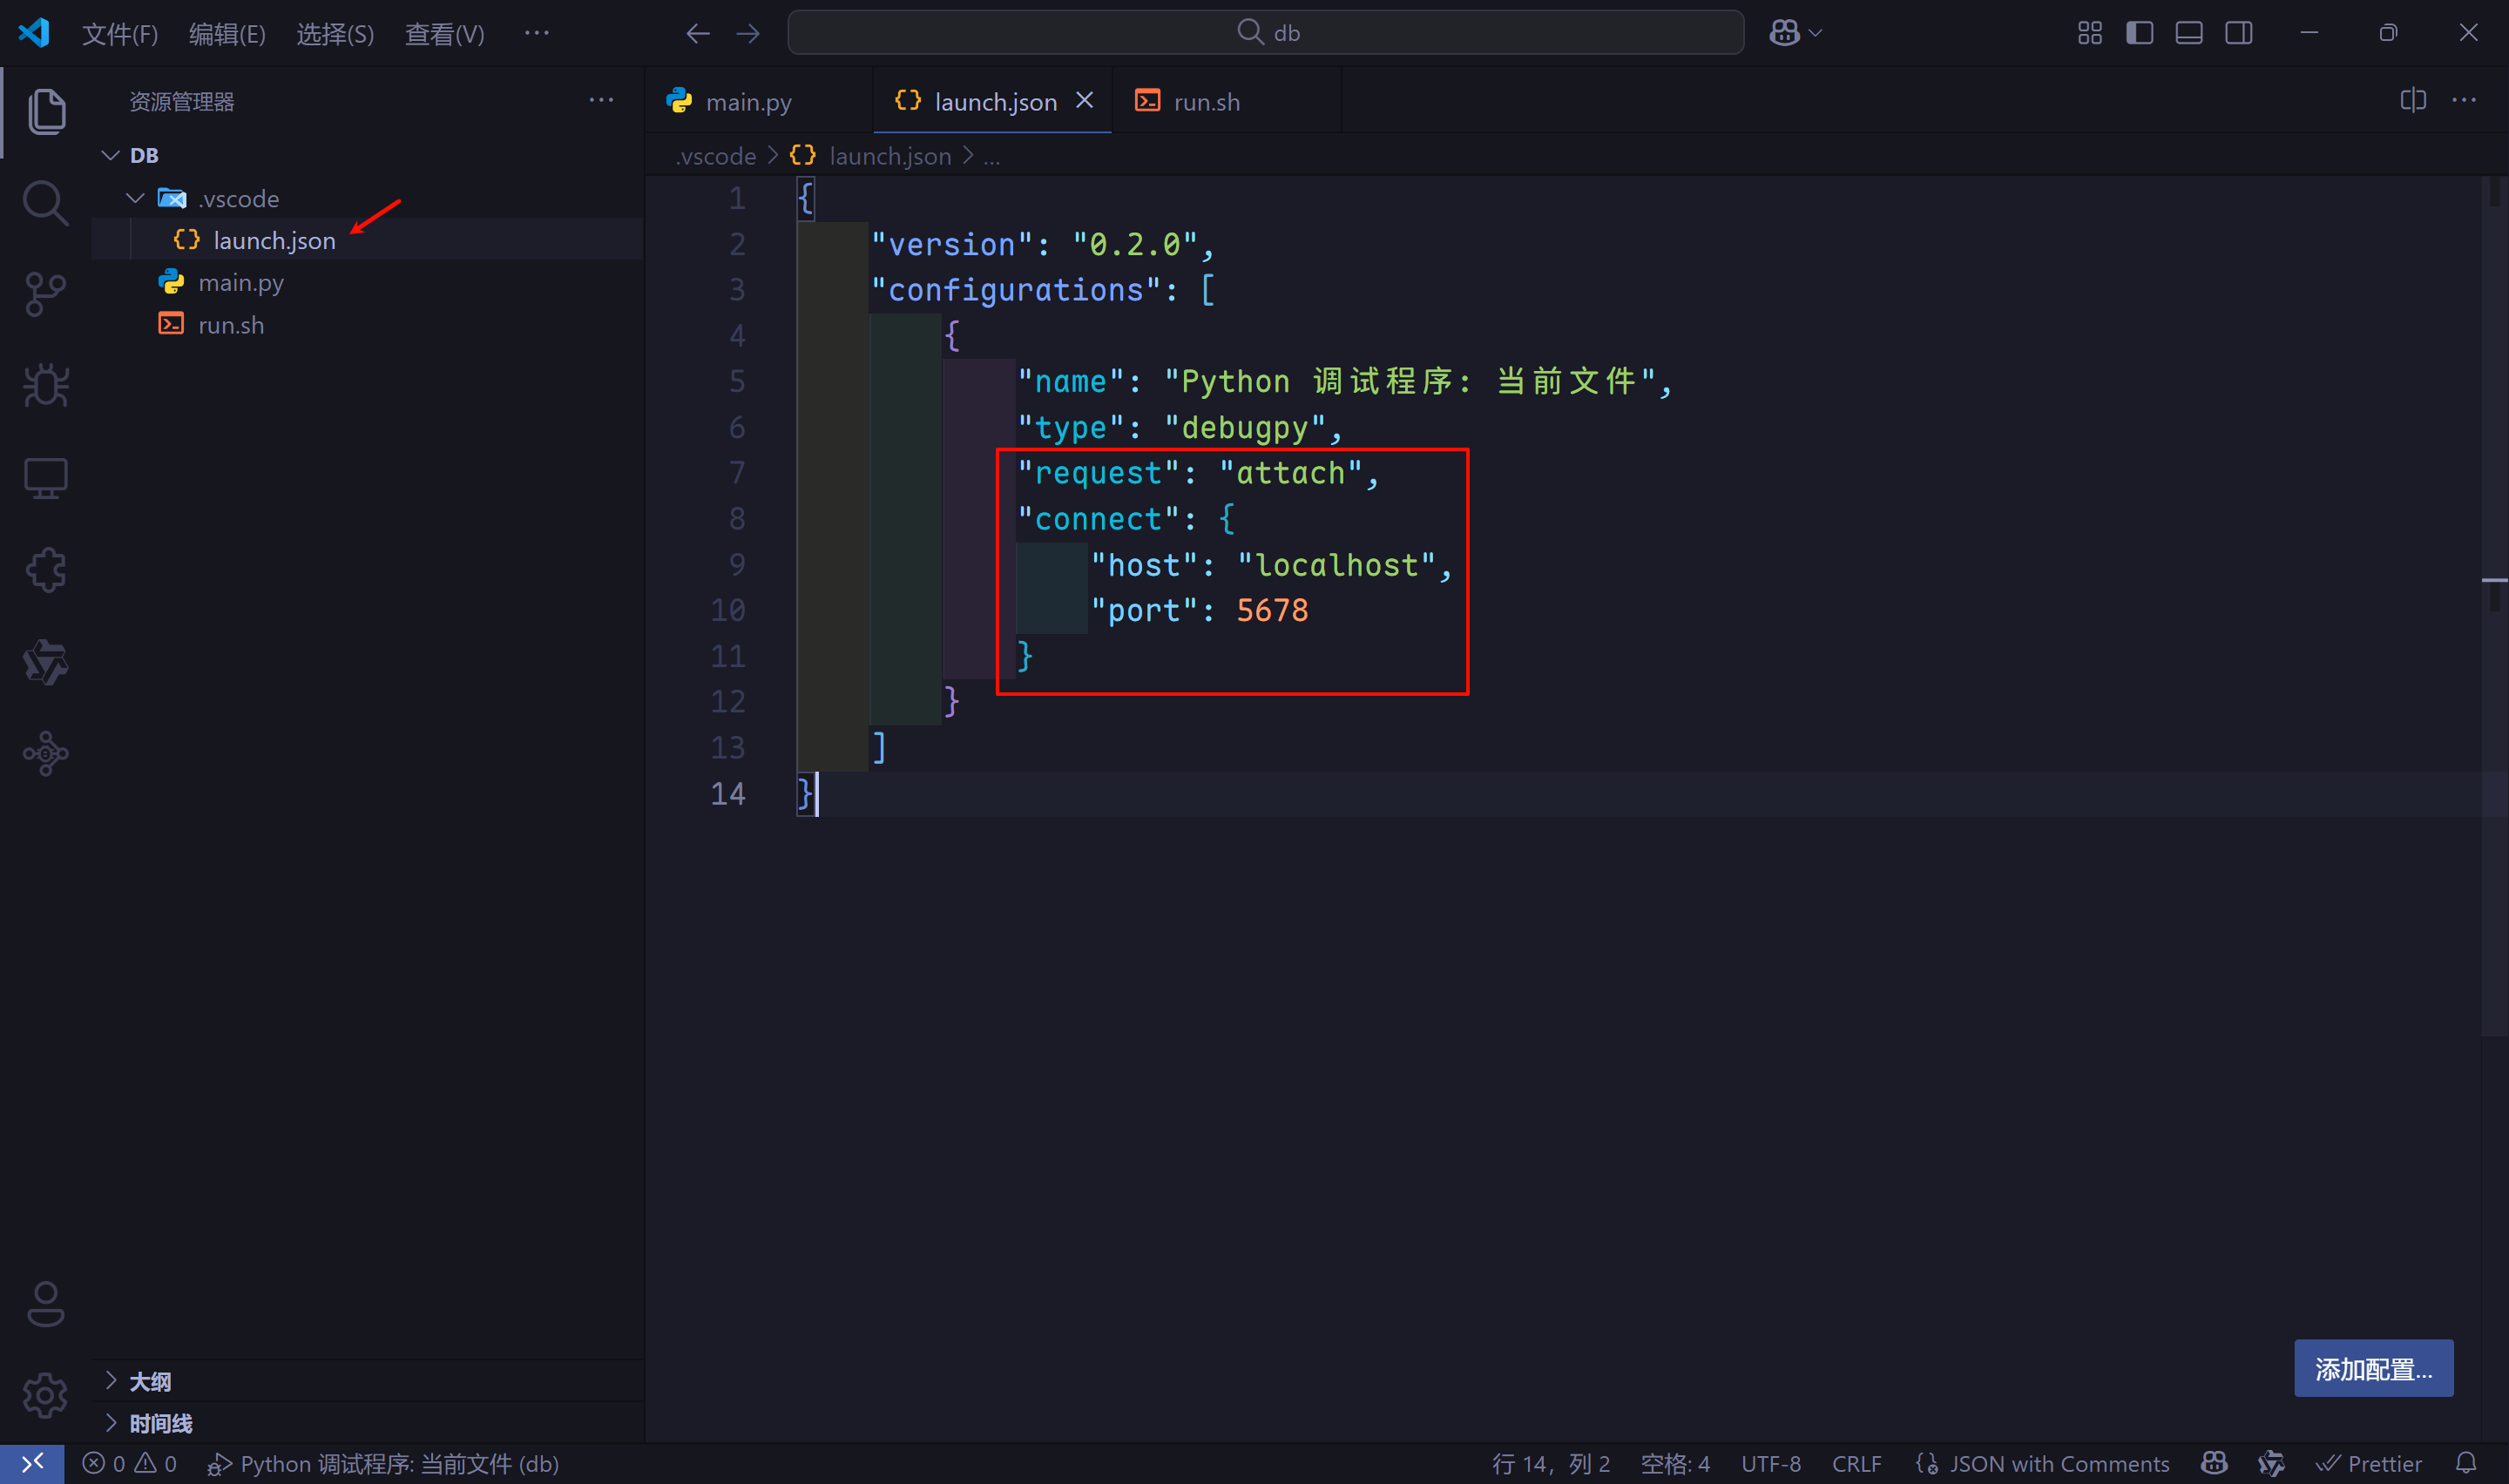2509x1484 pixels.
Task: Expand the 时间线 timeline section
Action: click(x=160, y=1423)
